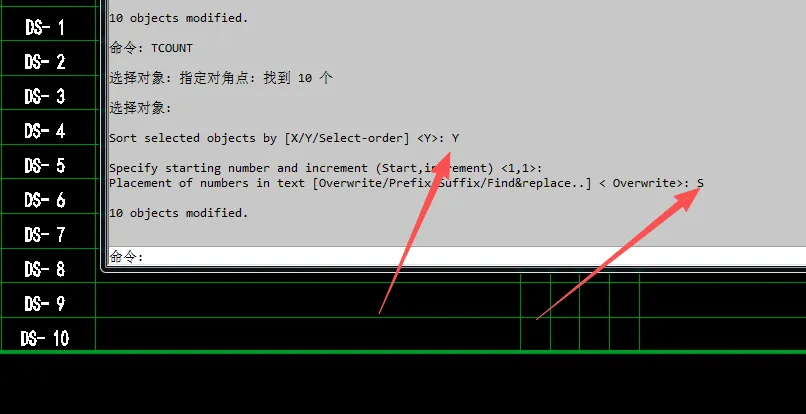This screenshot has height=414, width=806.
Task: Select the DS- 7 text label
Action: tap(45, 235)
